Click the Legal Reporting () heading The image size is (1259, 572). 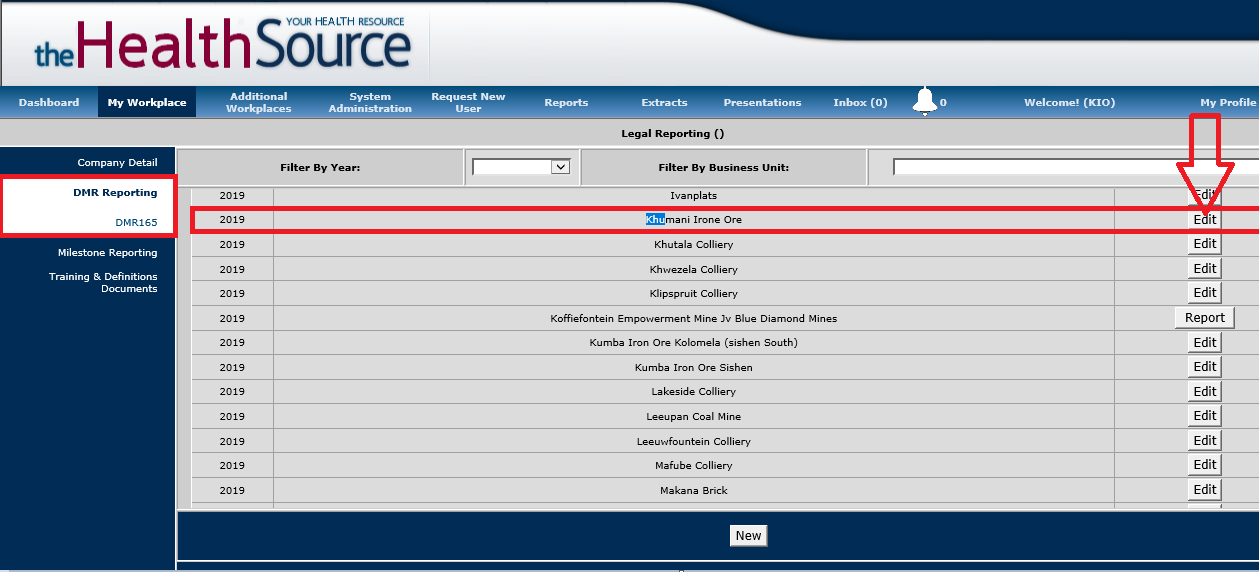(672, 133)
